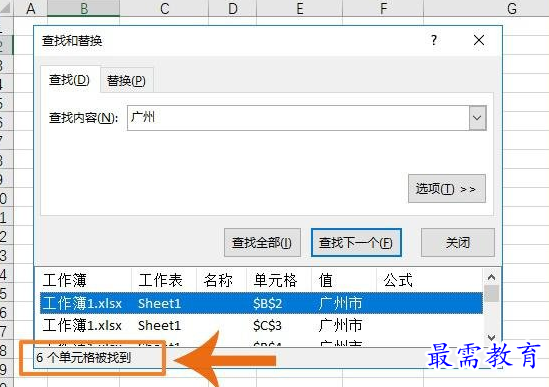Click the 单元格 column header
Image resolution: width=549 pixels, height=387 pixels.
[279, 280]
